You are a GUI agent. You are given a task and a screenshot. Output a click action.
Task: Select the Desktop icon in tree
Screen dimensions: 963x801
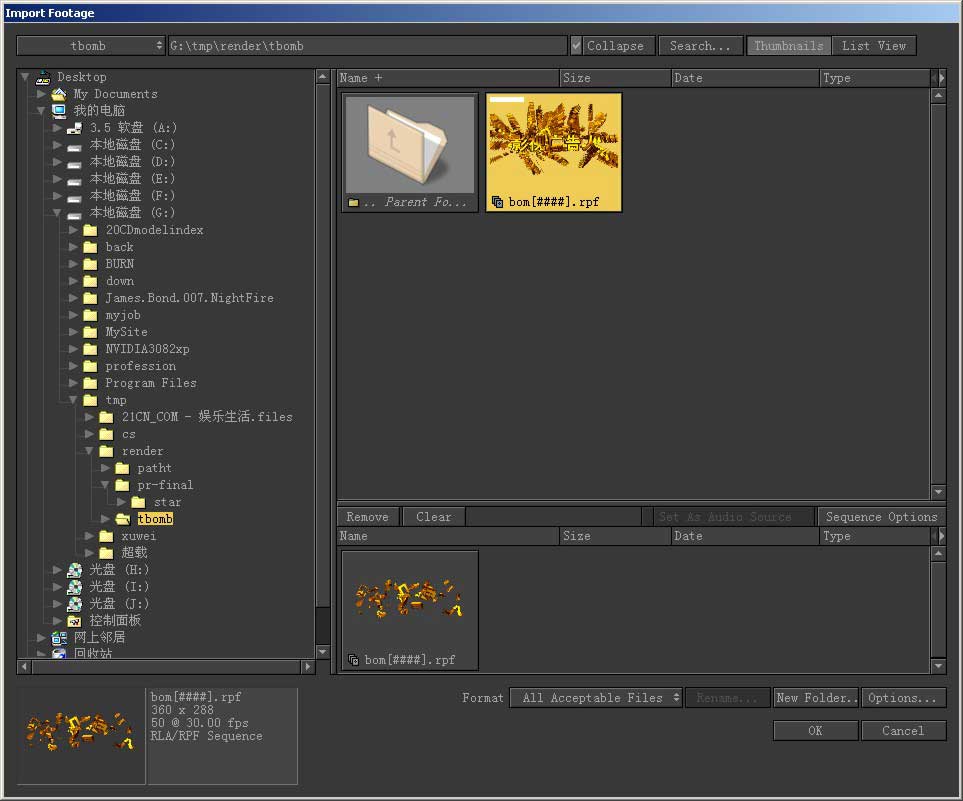(x=43, y=77)
